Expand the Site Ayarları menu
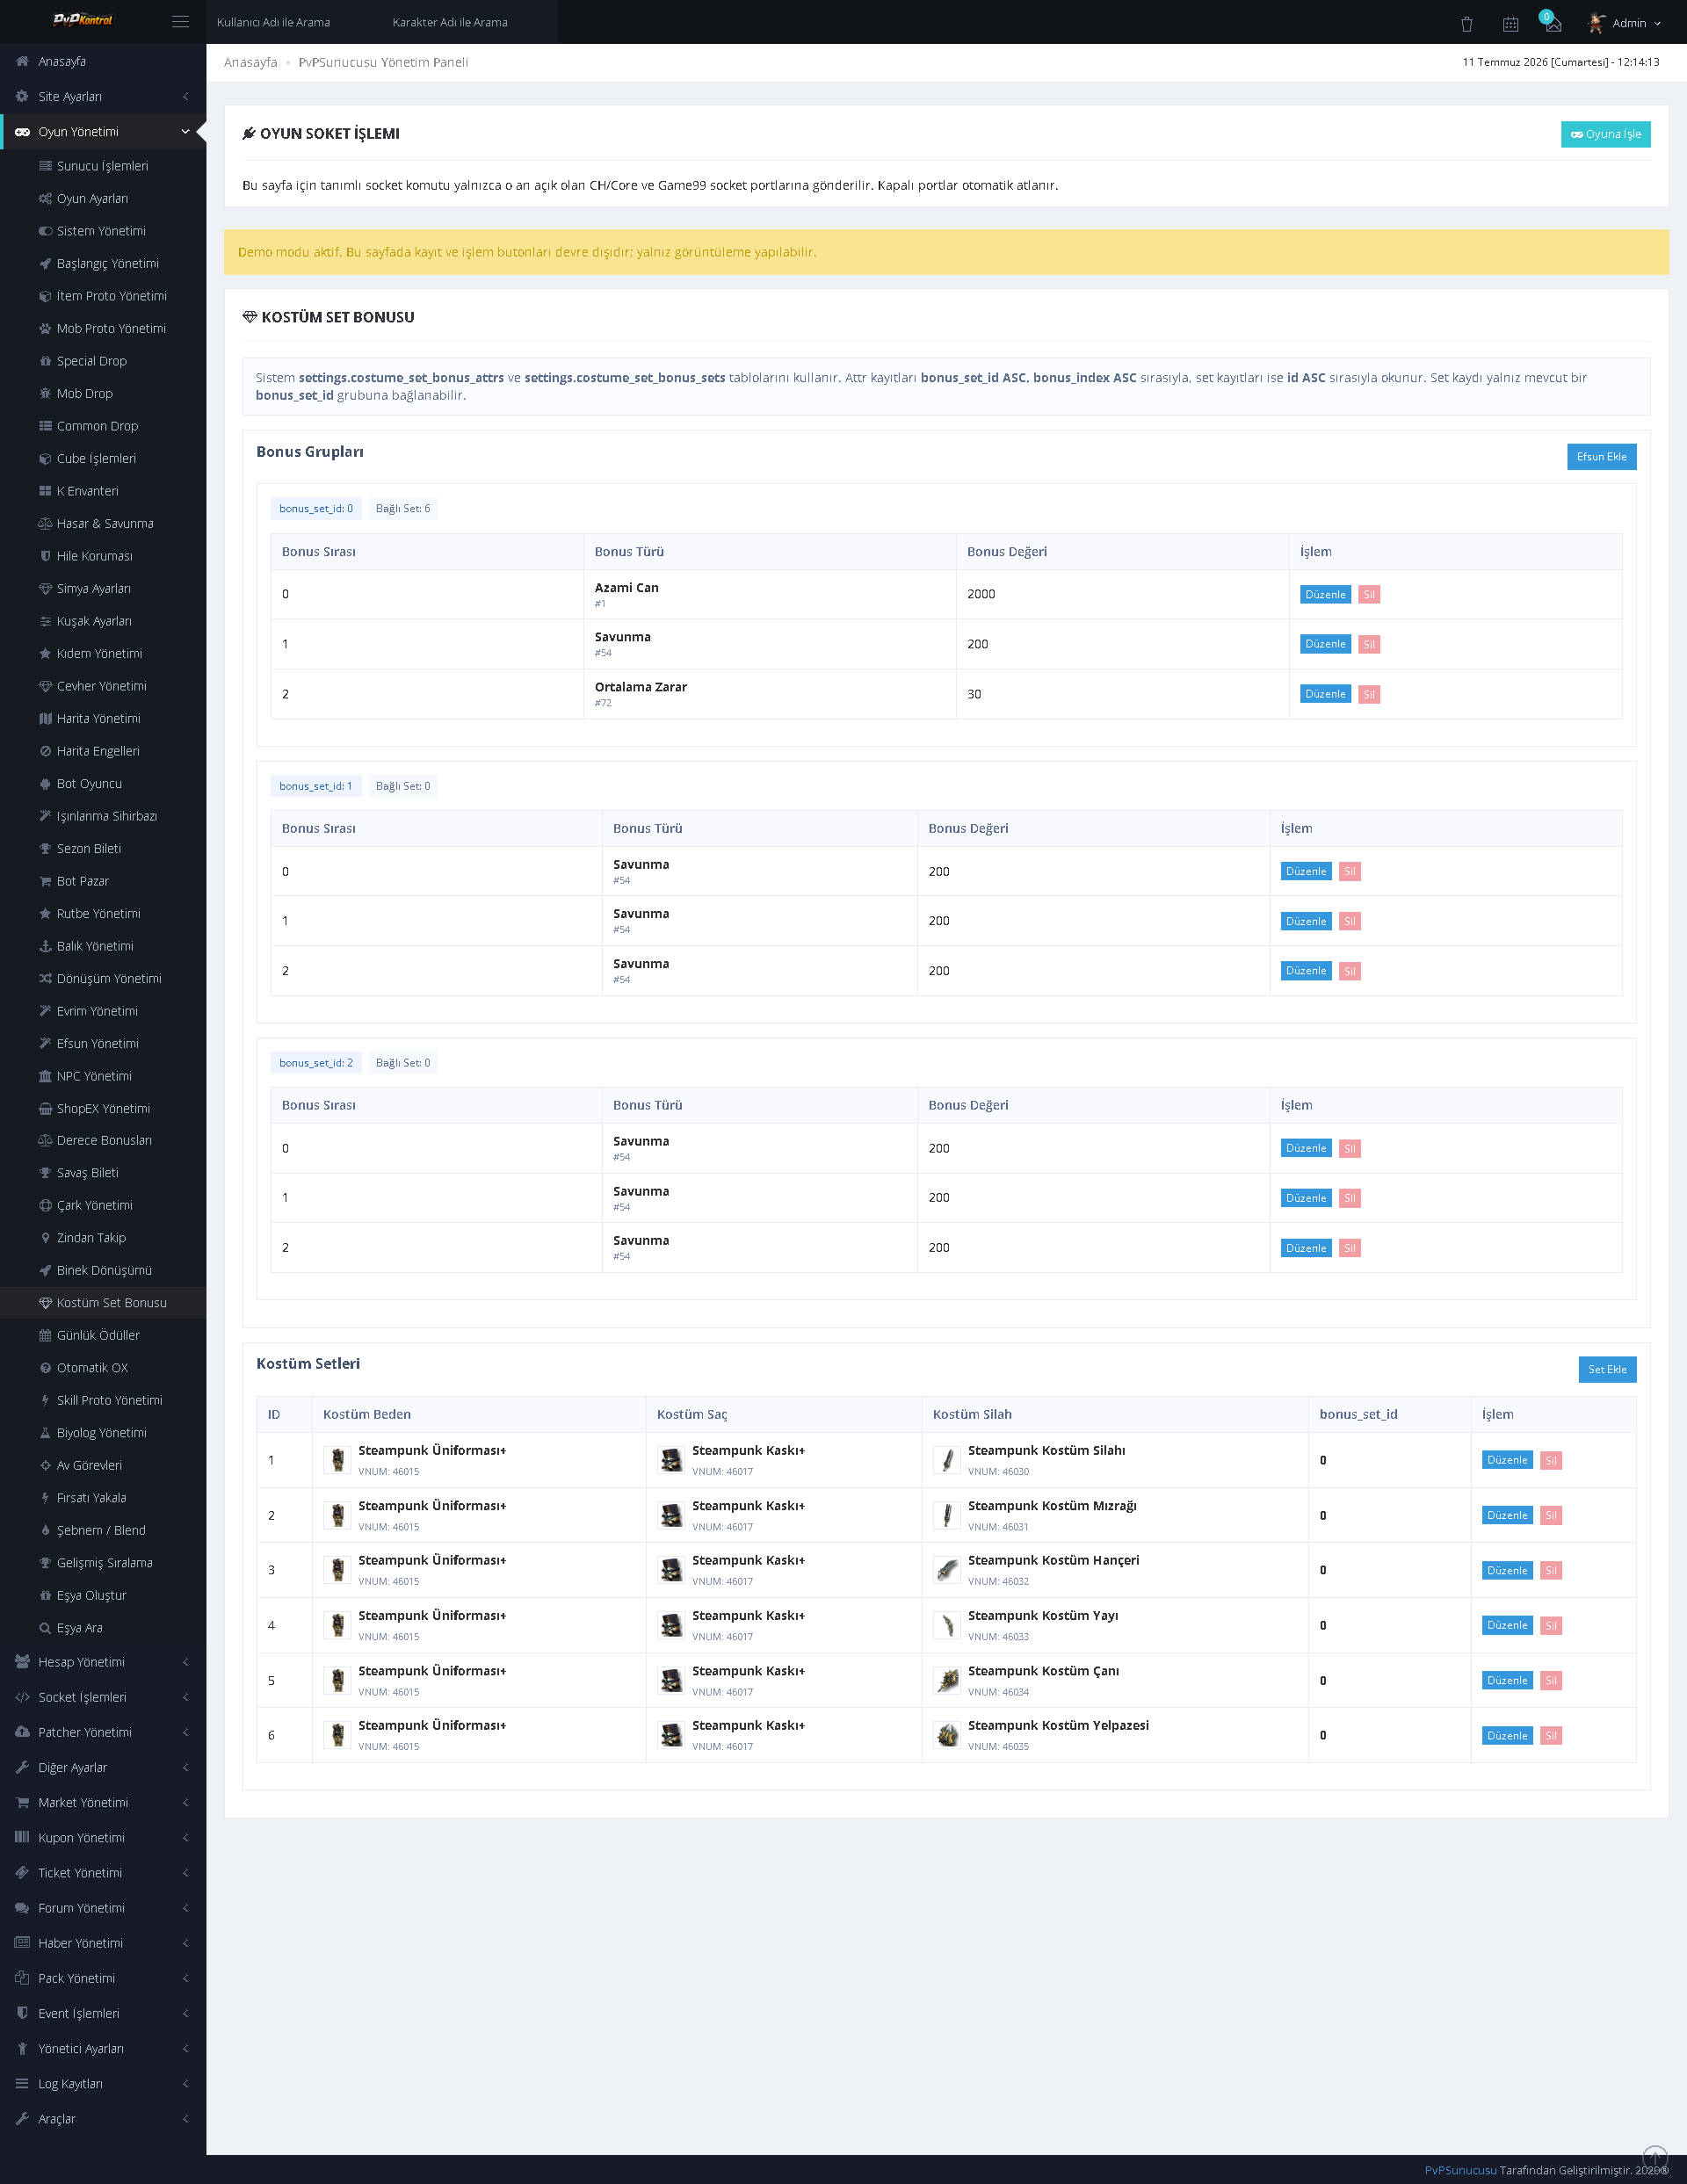Image resolution: width=1687 pixels, height=2184 pixels. click(x=103, y=96)
